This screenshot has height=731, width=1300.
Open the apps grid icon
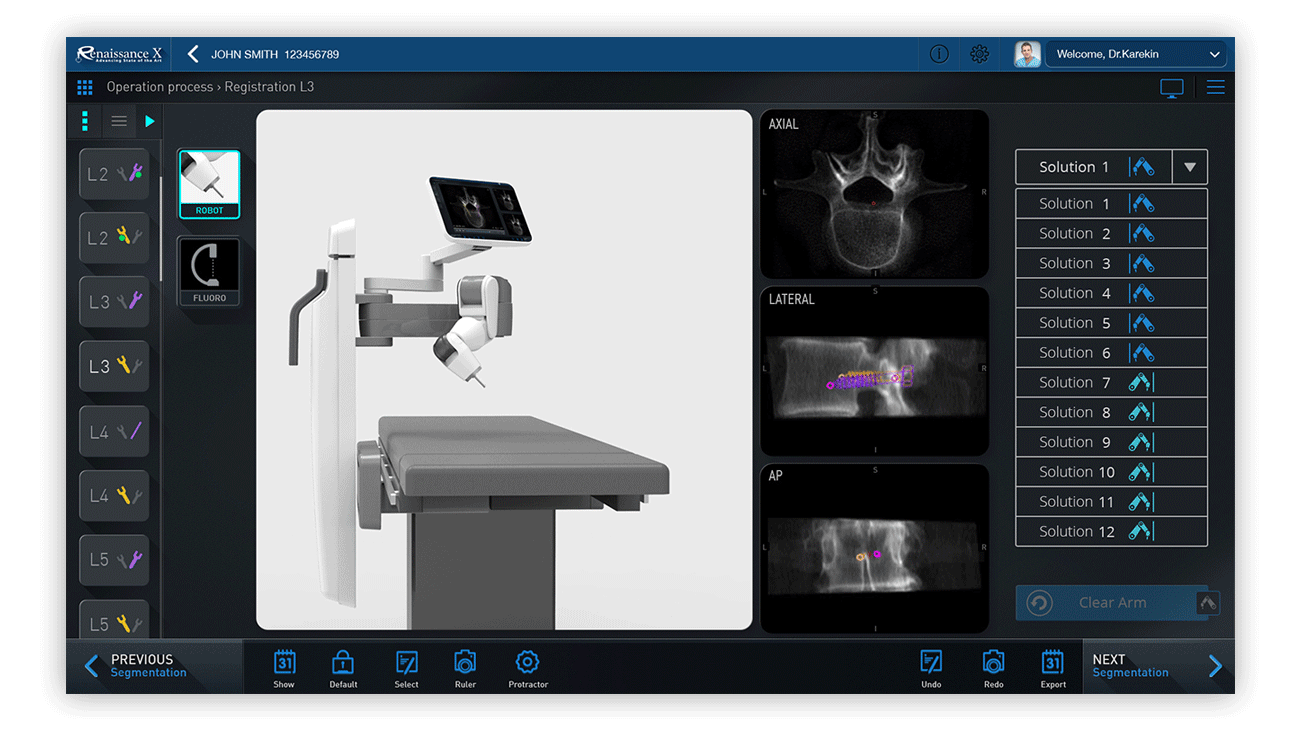(85, 87)
